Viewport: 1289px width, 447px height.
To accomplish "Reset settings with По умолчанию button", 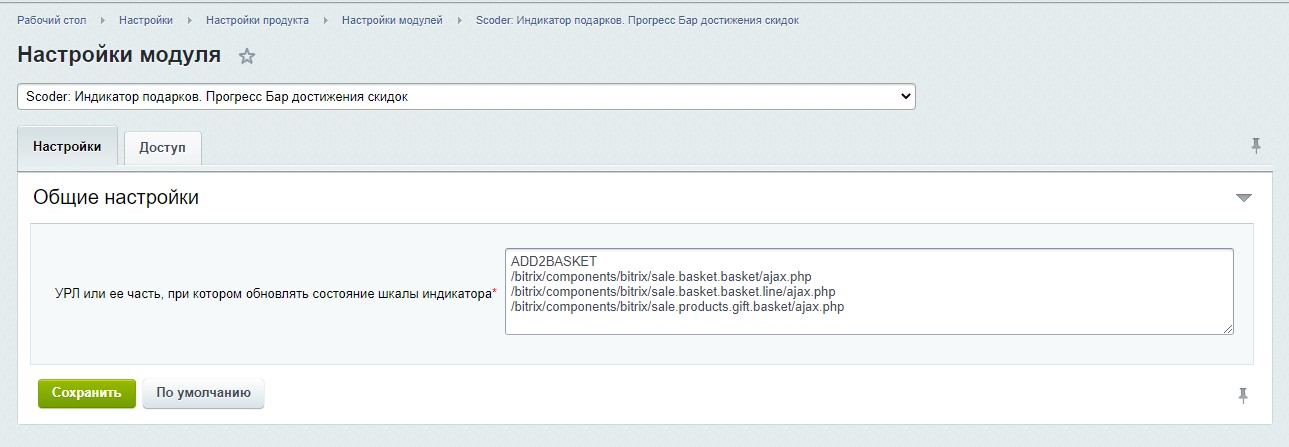I will click(x=203, y=393).
